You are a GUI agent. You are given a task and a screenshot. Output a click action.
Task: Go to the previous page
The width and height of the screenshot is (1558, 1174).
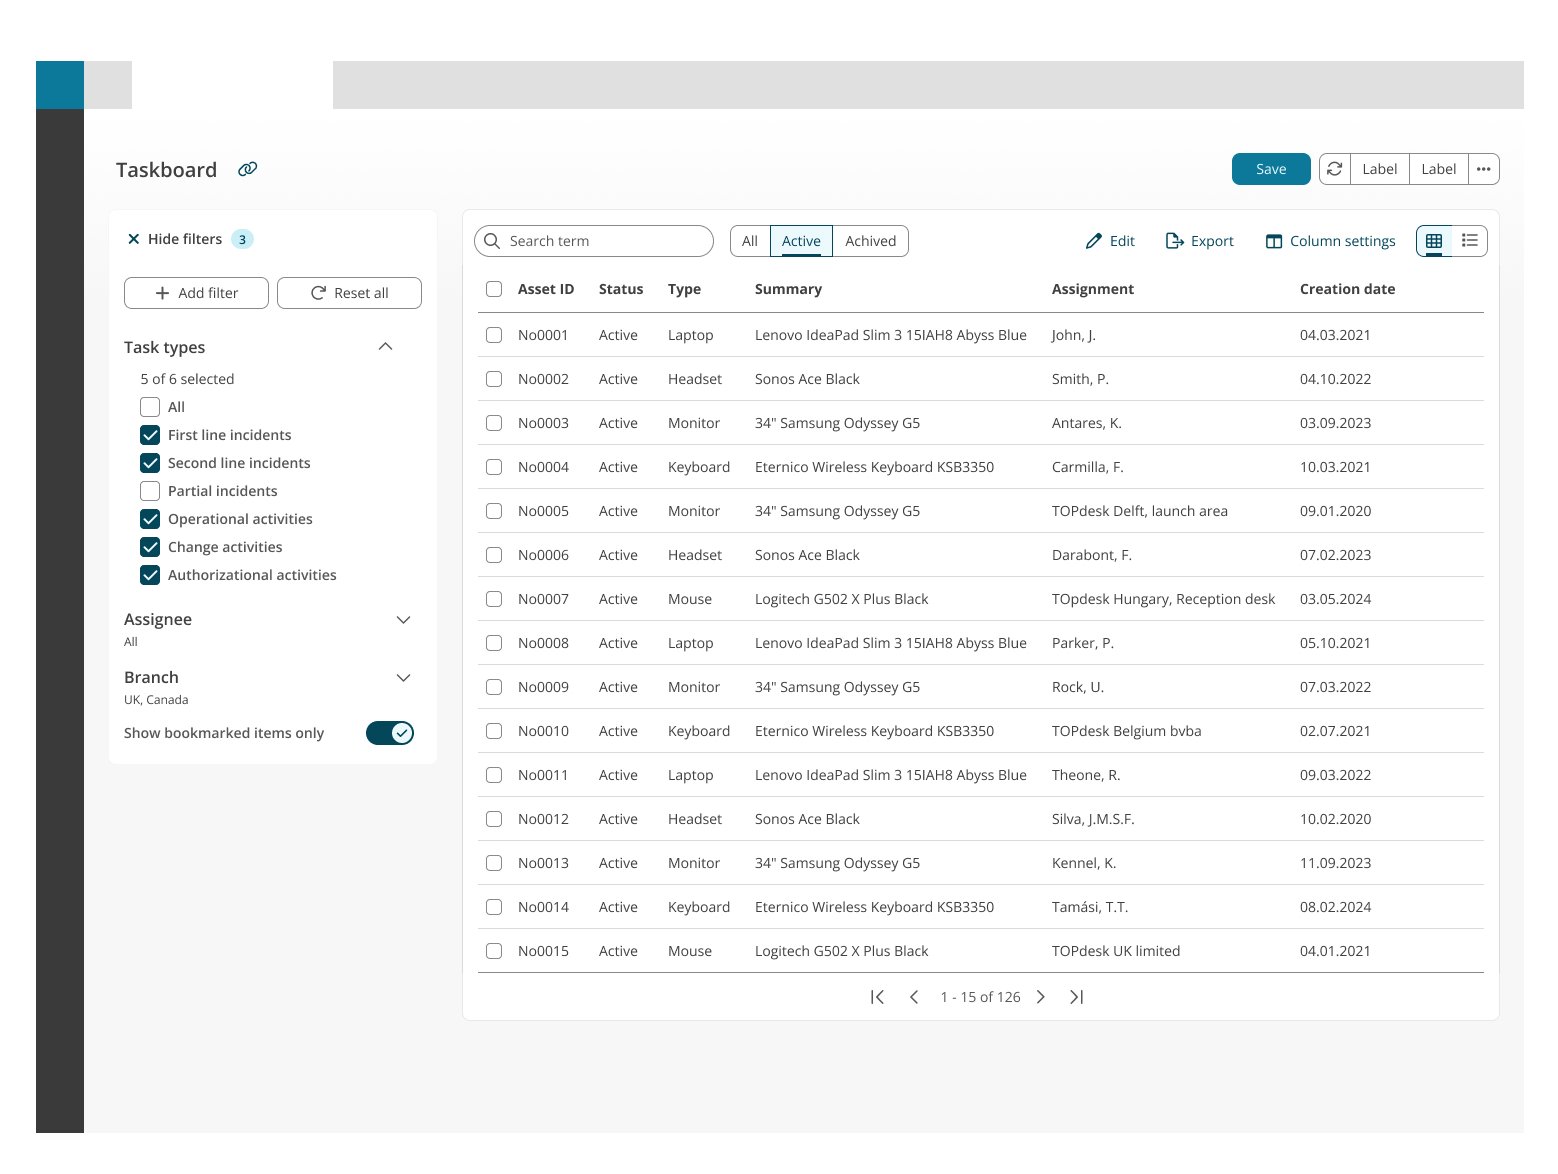914,997
